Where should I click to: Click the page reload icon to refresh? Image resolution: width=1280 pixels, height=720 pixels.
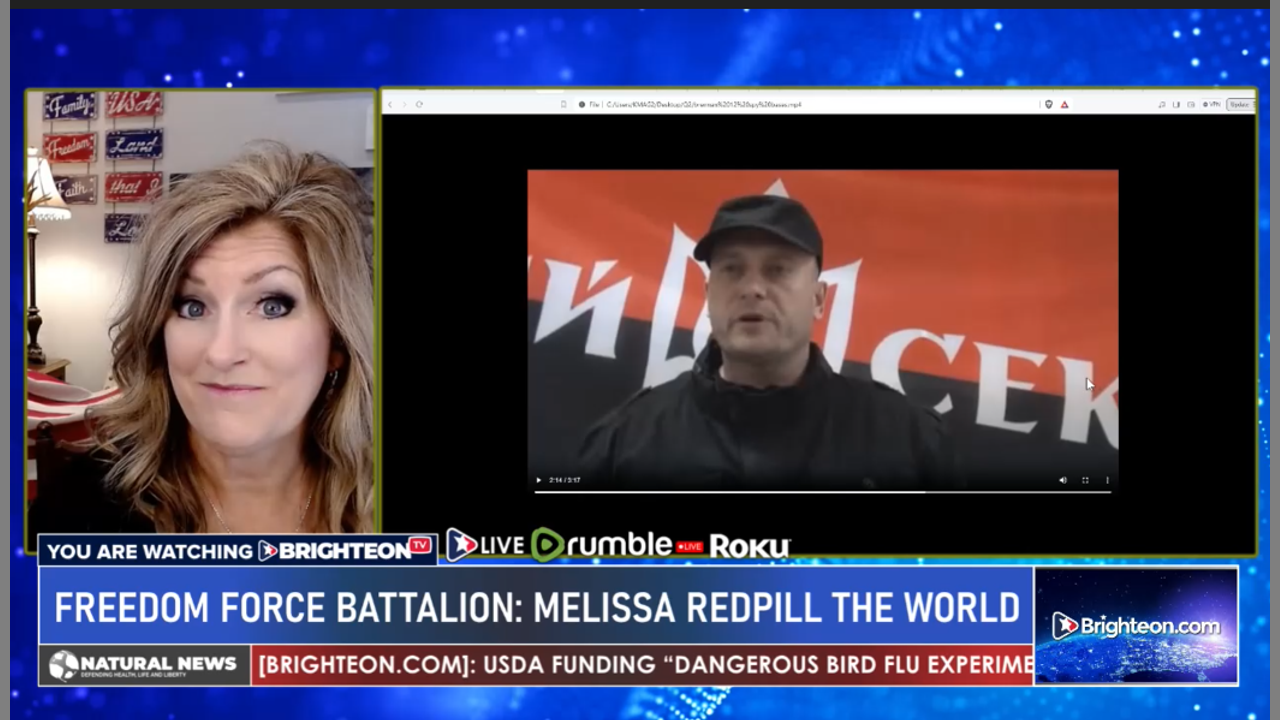417,104
